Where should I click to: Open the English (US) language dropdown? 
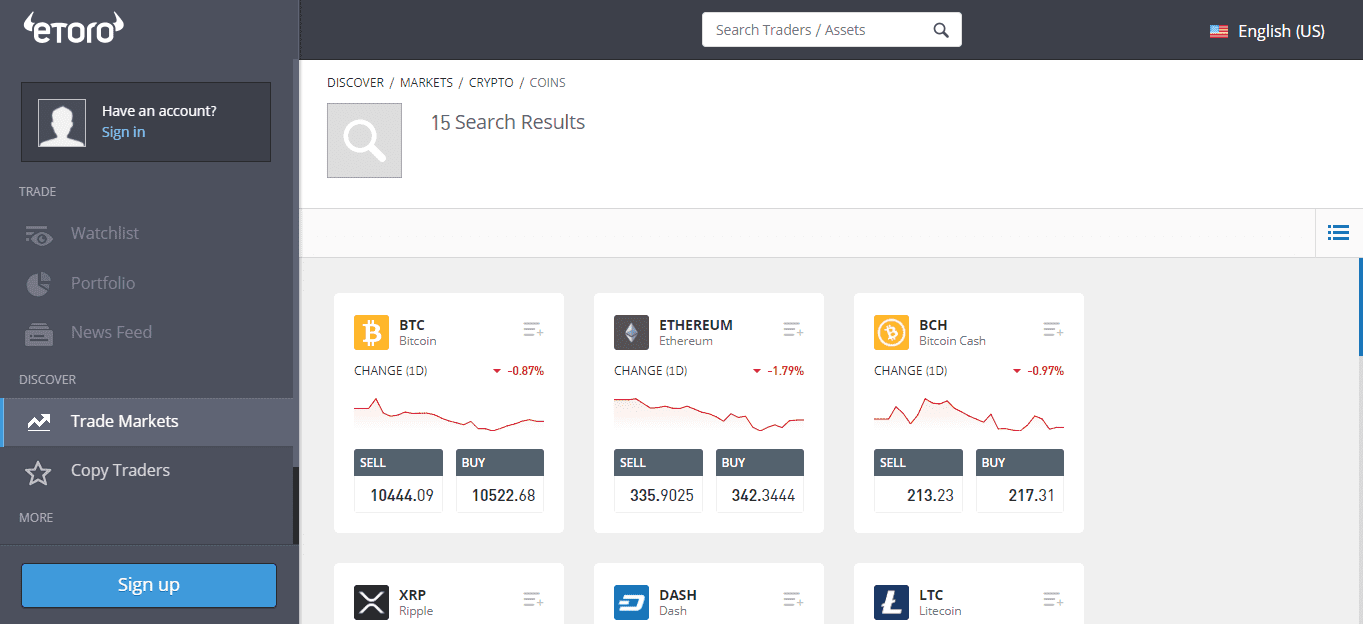click(x=1266, y=30)
